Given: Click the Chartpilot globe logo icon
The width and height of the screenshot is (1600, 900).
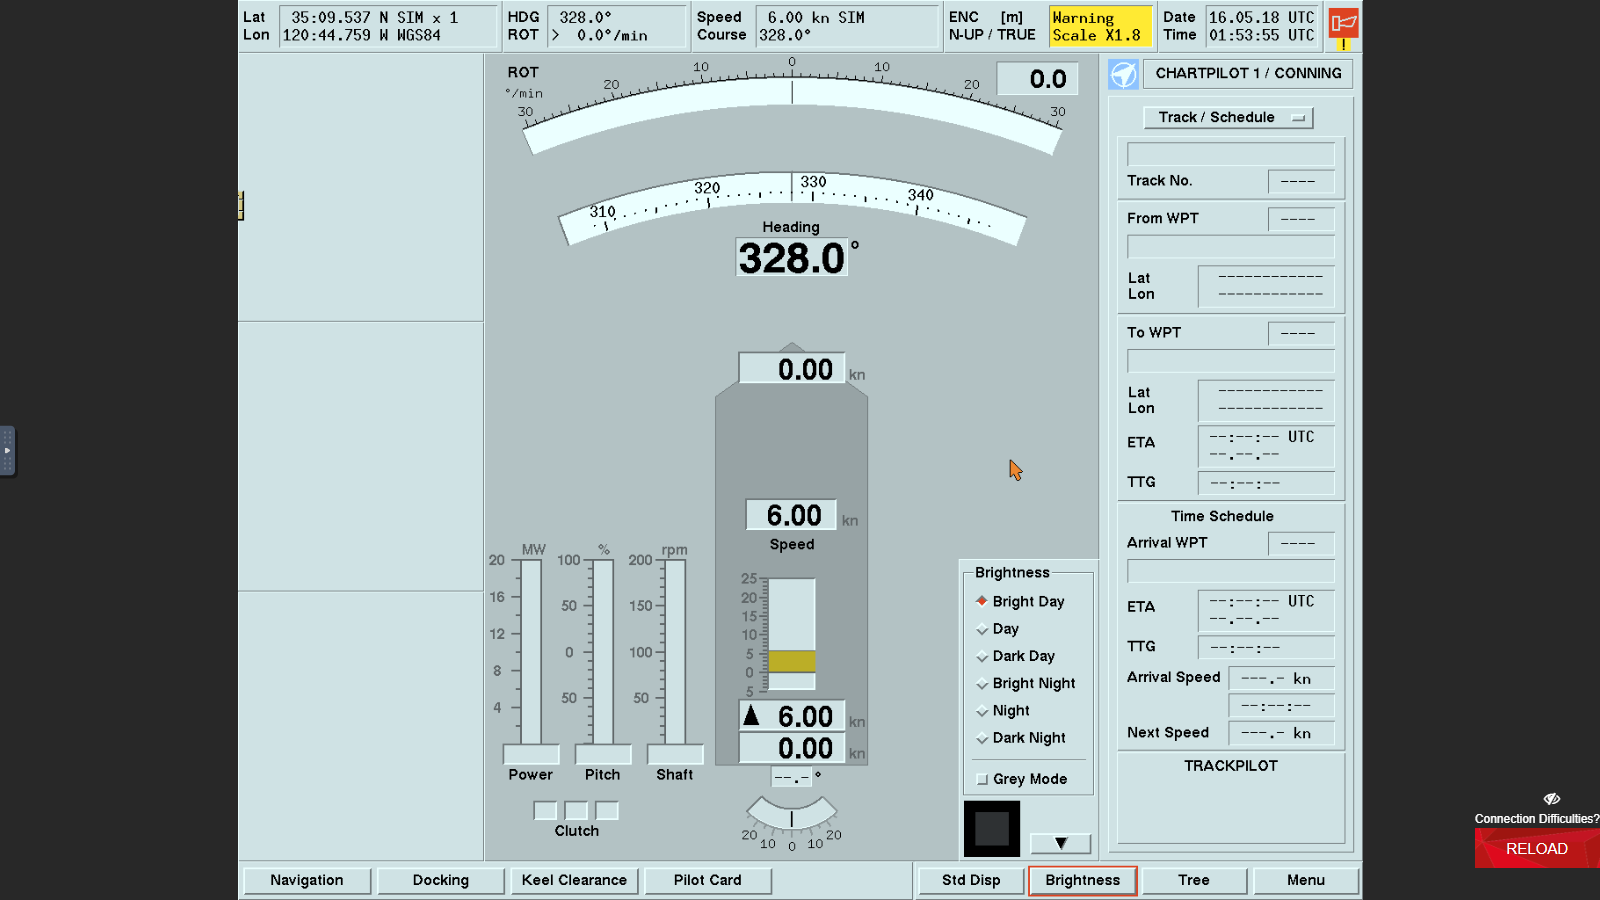Looking at the screenshot, I should pyautogui.click(x=1123, y=74).
